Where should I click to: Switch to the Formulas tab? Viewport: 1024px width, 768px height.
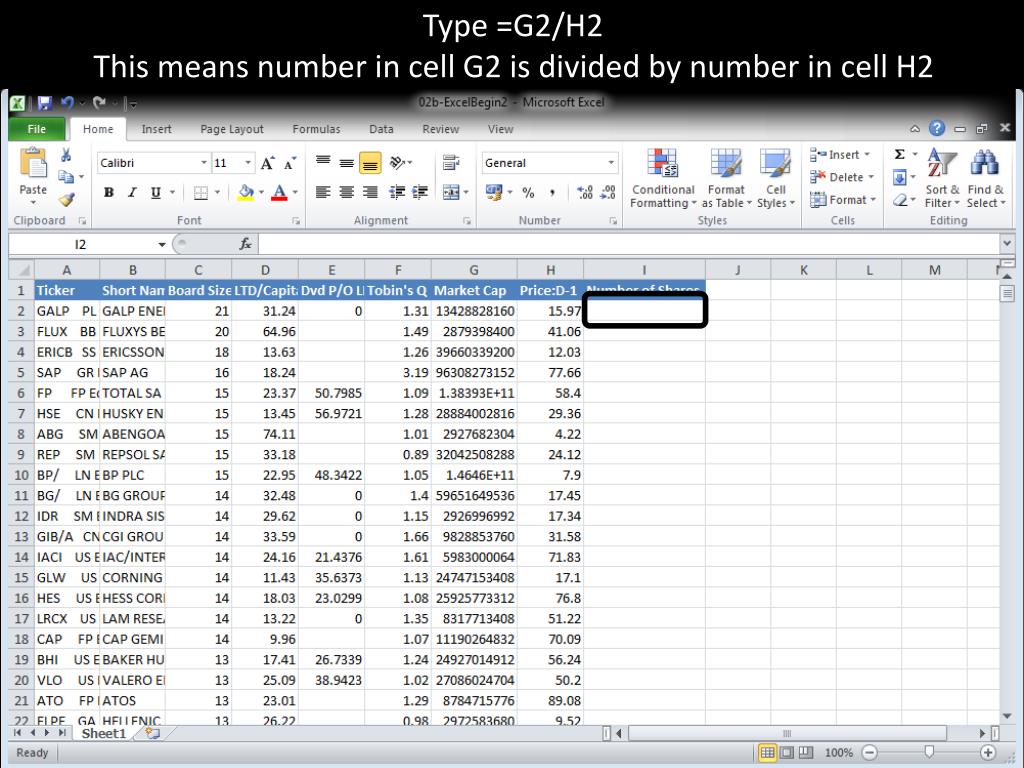coord(317,129)
